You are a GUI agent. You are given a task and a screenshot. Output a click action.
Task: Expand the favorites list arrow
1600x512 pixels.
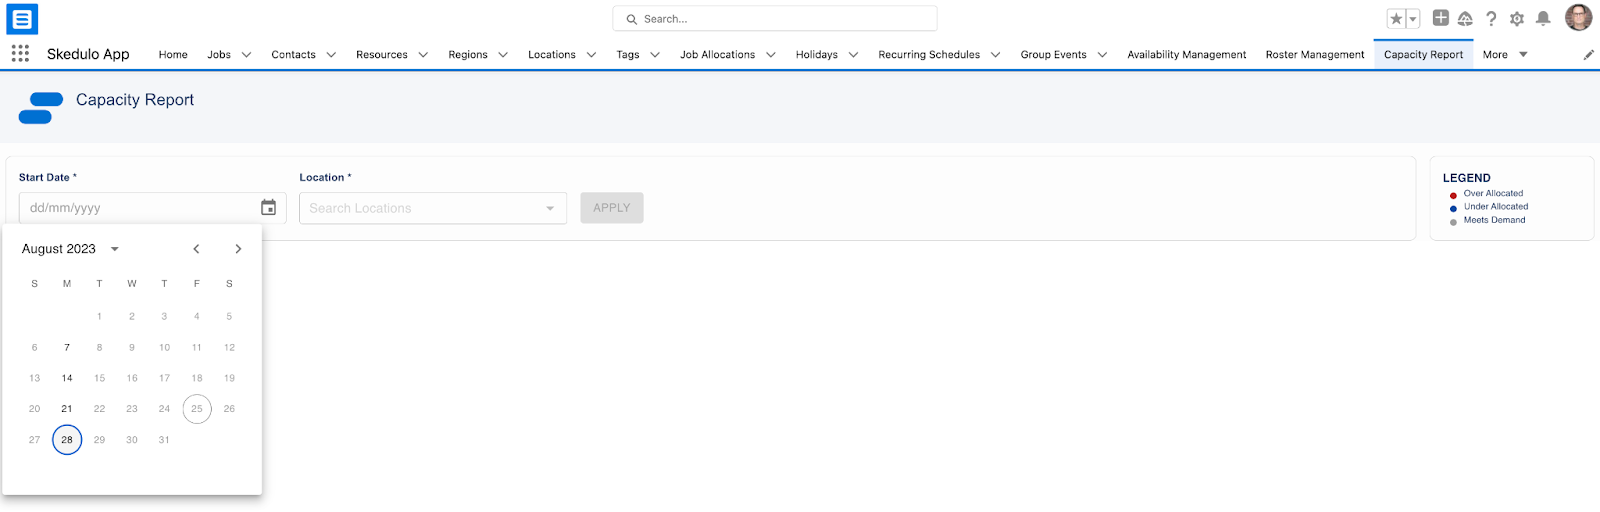coord(1413,19)
